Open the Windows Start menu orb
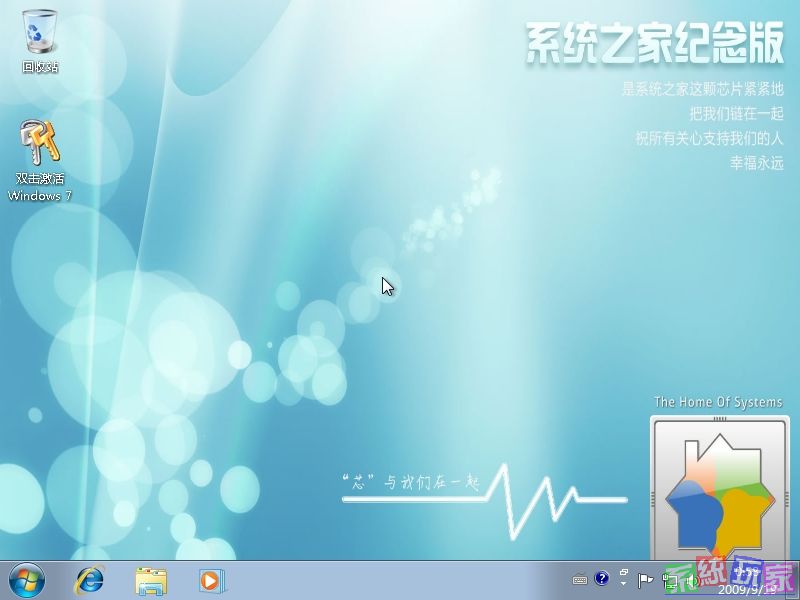Screen dimensions: 800x600 [x=27, y=580]
